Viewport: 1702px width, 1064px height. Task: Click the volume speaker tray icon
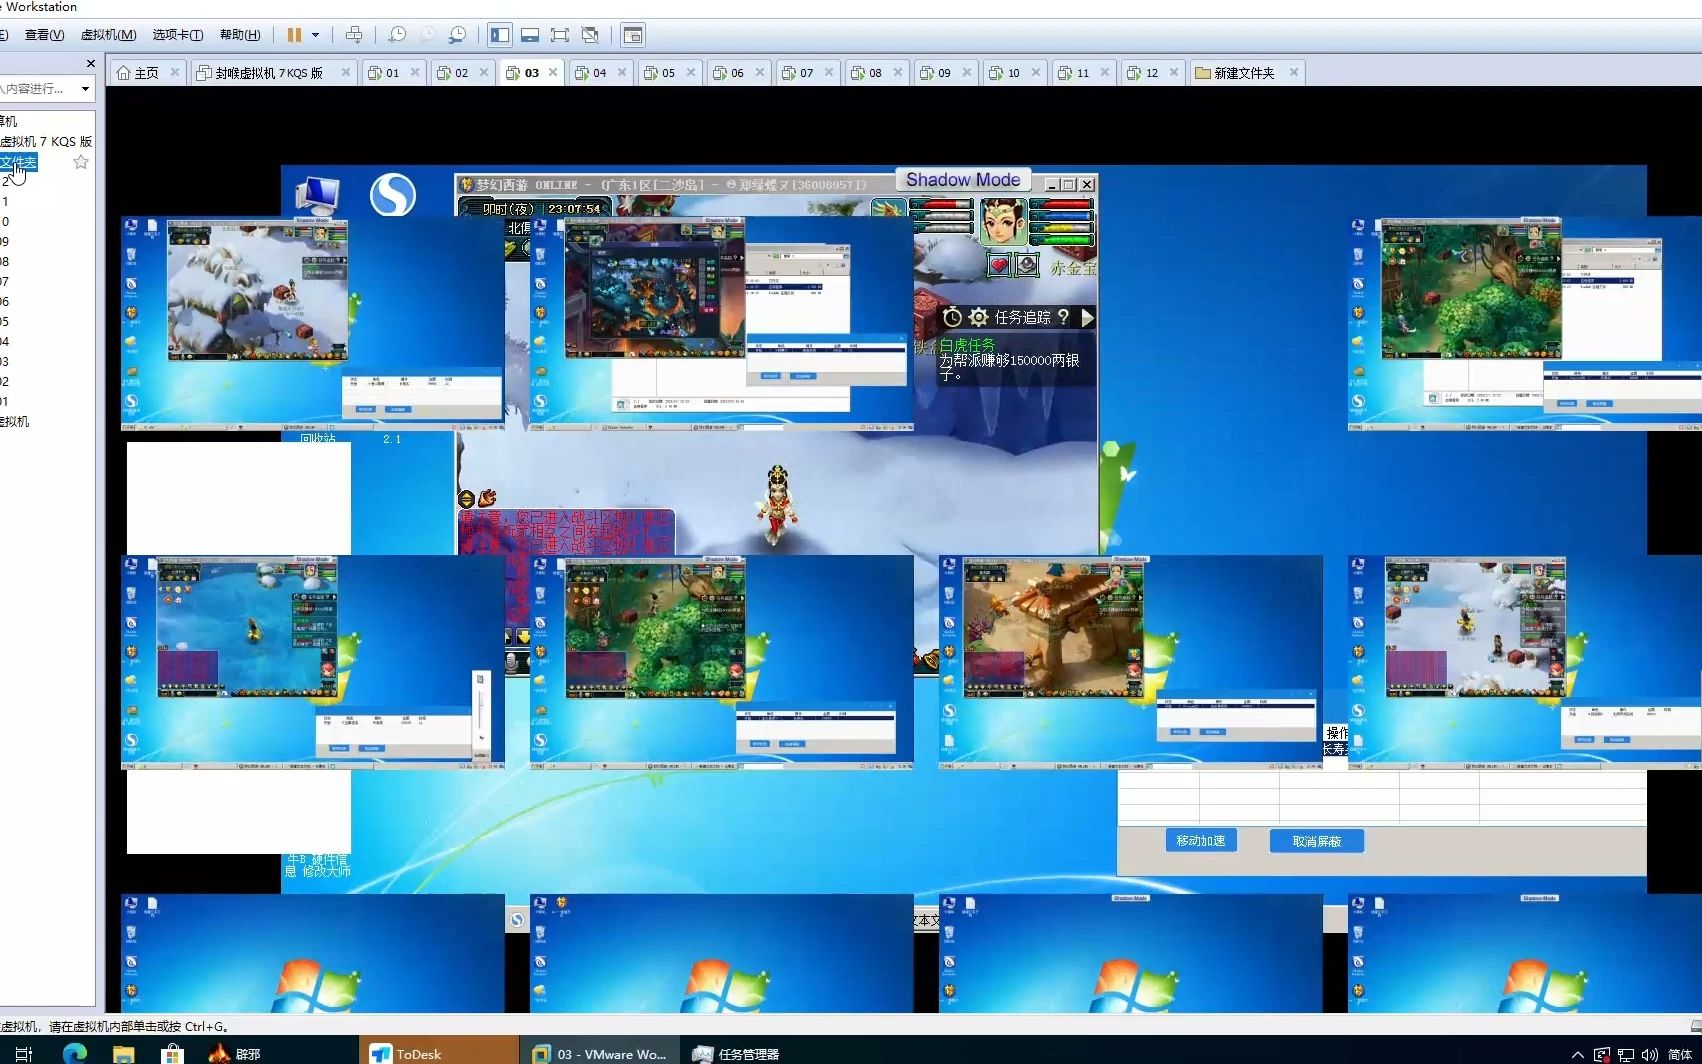click(x=1649, y=1055)
